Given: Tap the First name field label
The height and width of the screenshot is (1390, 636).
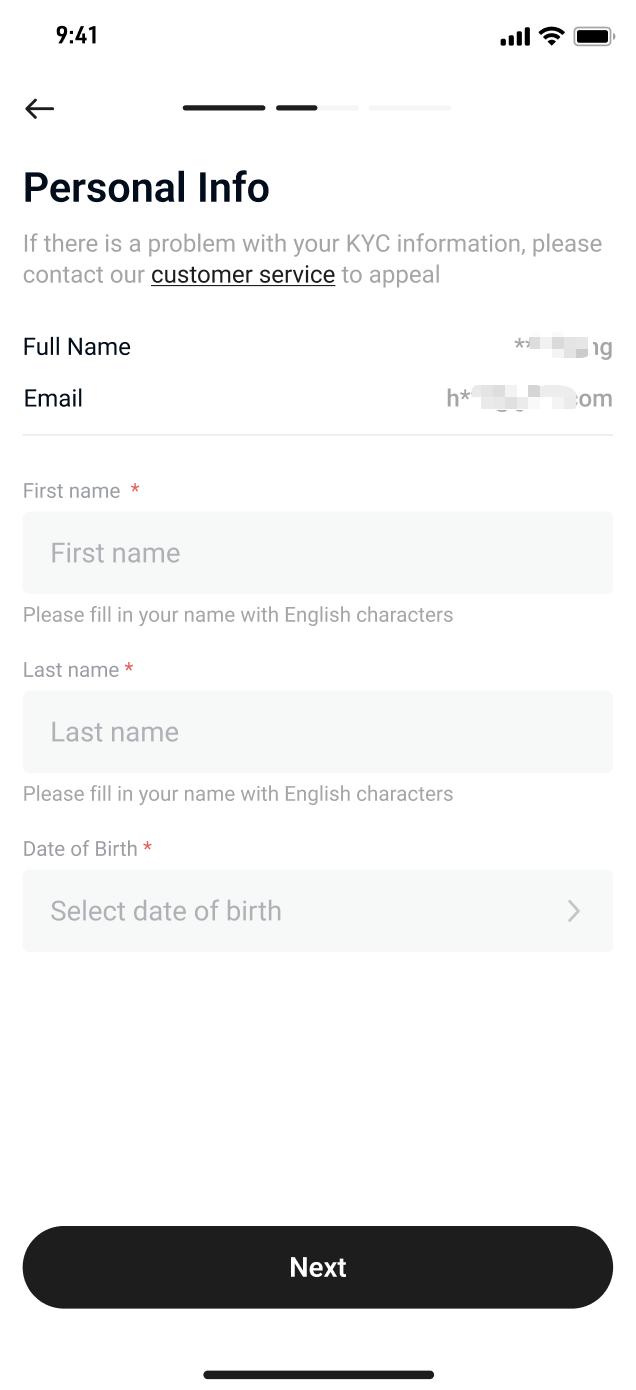Looking at the screenshot, I should coord(72,491).
